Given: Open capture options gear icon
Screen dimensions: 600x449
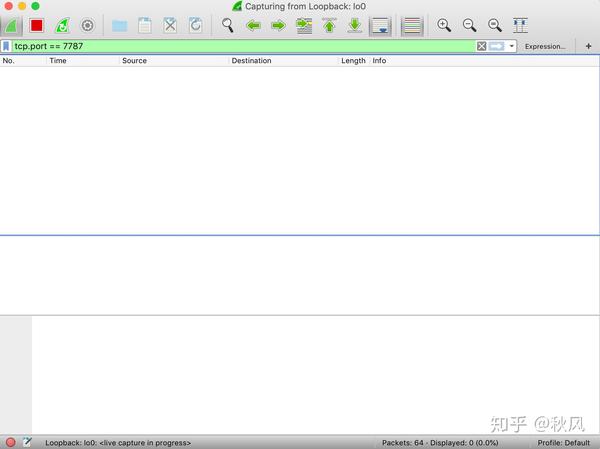Looking at the screenshot, I should coord(88,26).
